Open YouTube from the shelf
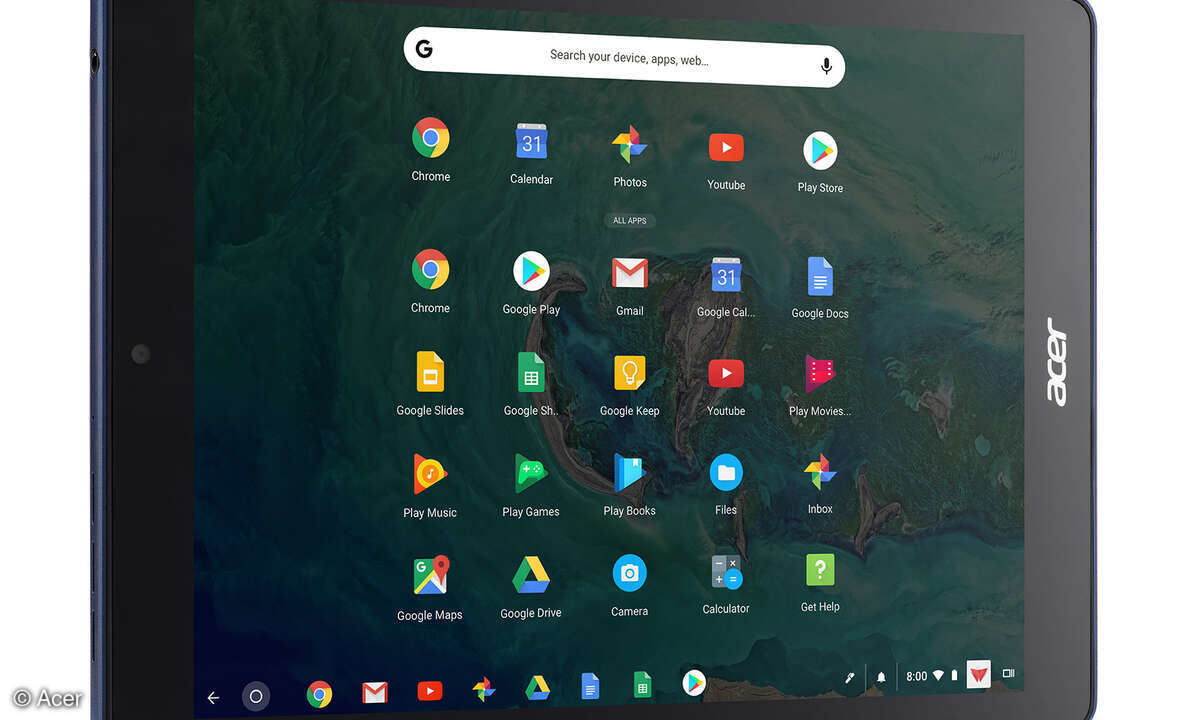1200x720 pixels. [x=429, y=691]
